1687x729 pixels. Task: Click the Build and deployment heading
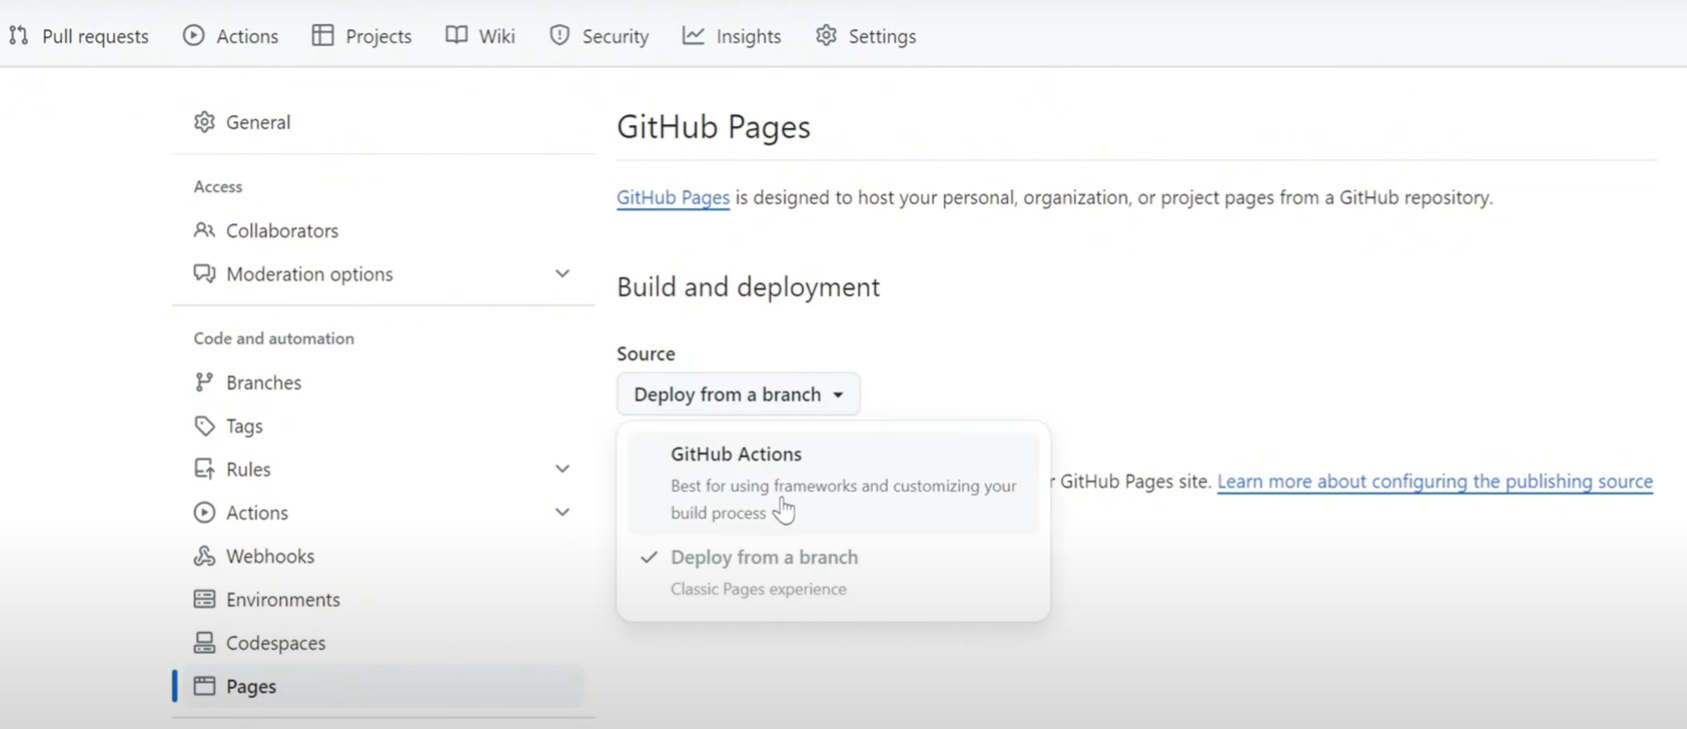(748, 287)
